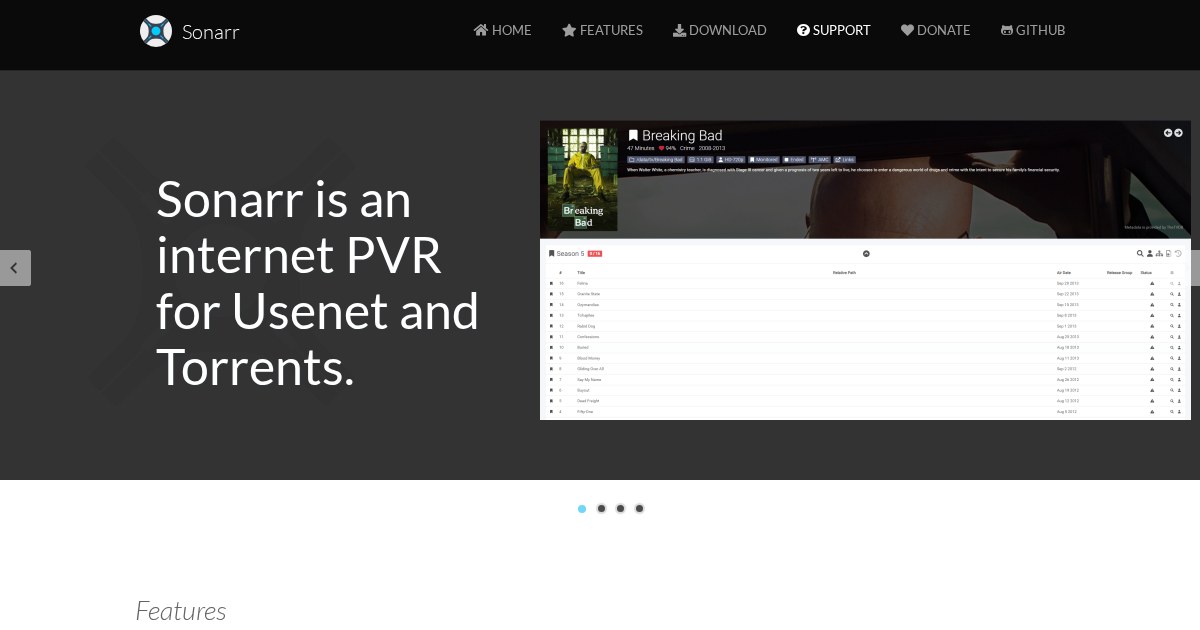1200x630 pixels.
Task: Open the Donate nav link
Action: tap(936, 30)
